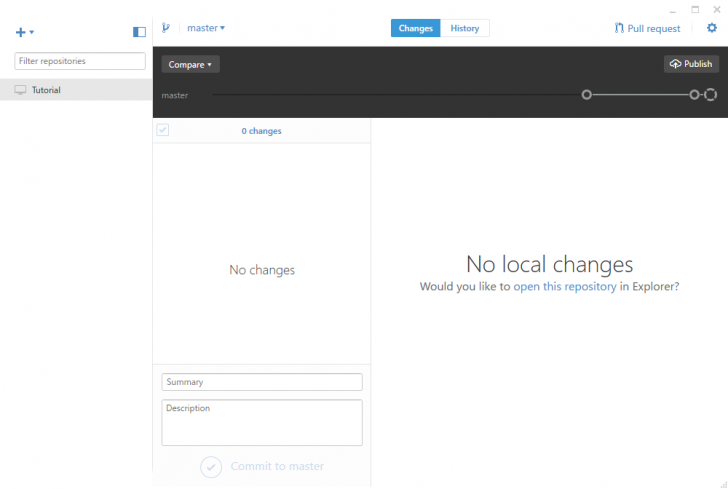
Task: Open the settings gear menu
Action: tap(712, 28)
